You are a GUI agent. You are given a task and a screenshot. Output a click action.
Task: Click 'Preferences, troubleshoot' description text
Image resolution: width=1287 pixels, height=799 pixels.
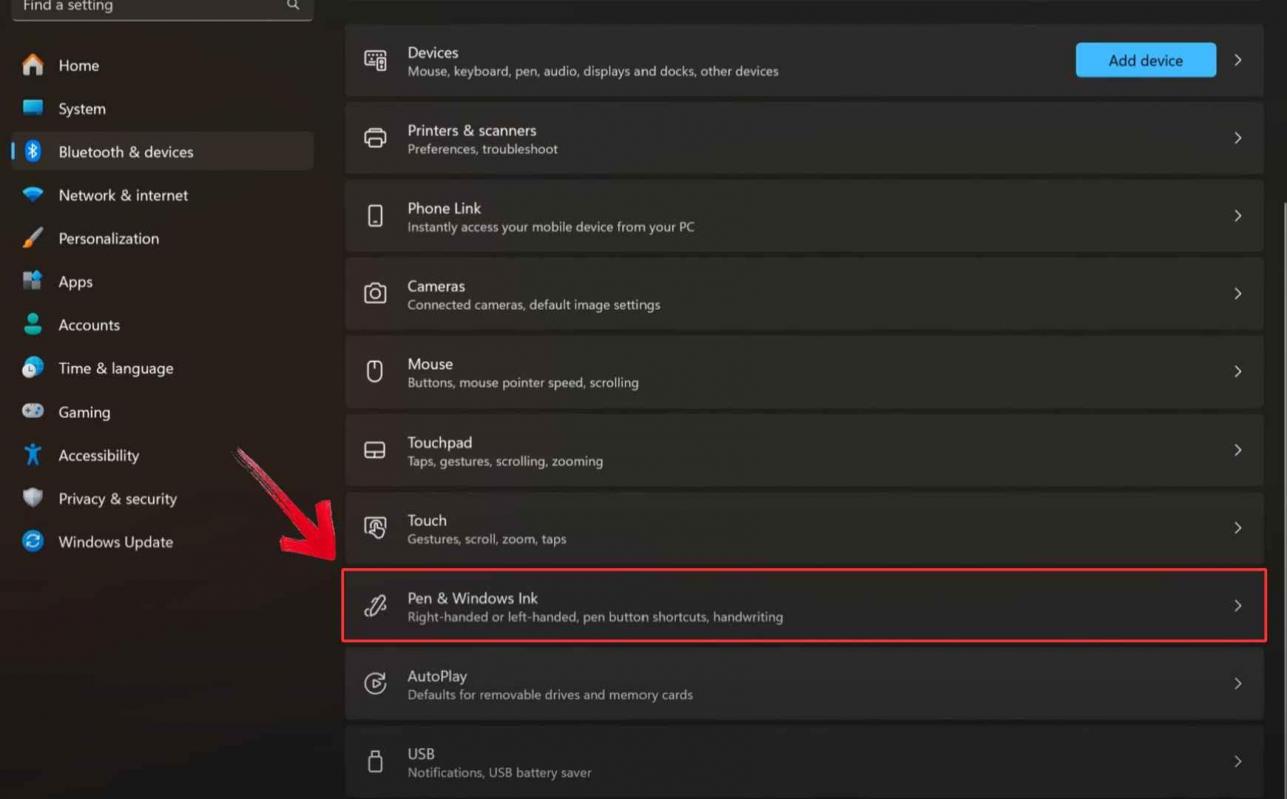[x=483, y=149]
